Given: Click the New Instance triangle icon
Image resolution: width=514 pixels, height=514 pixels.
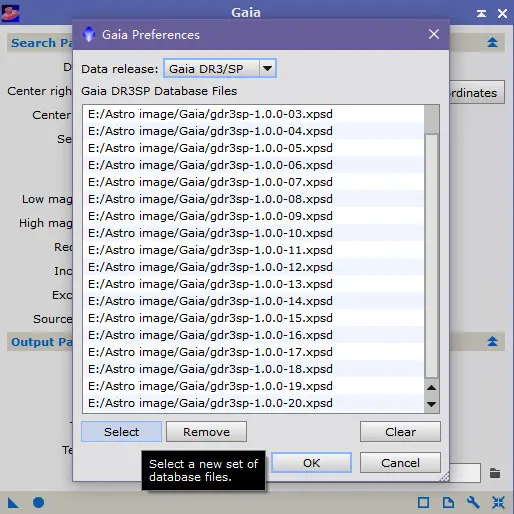Looking at the screenshot, I should [x=13, y=502].
